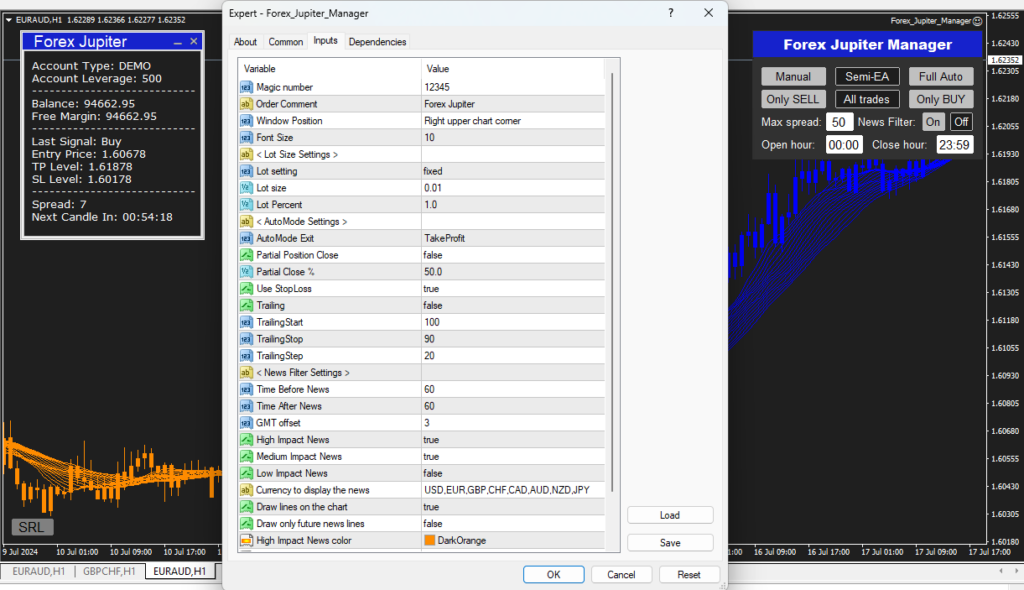
Task: Switch to the Dependencies tab
Action: pyautogui.click(x=377, y=42)
